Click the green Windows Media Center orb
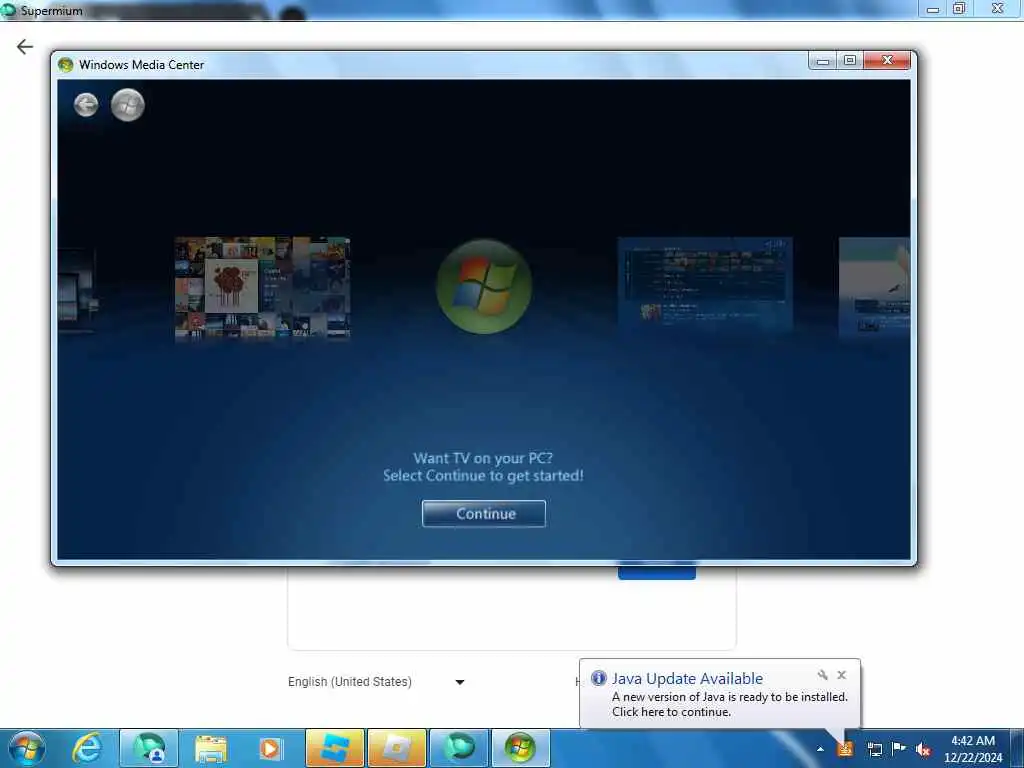The height and width of the screenshot is (768, 1024). (484, 287)
